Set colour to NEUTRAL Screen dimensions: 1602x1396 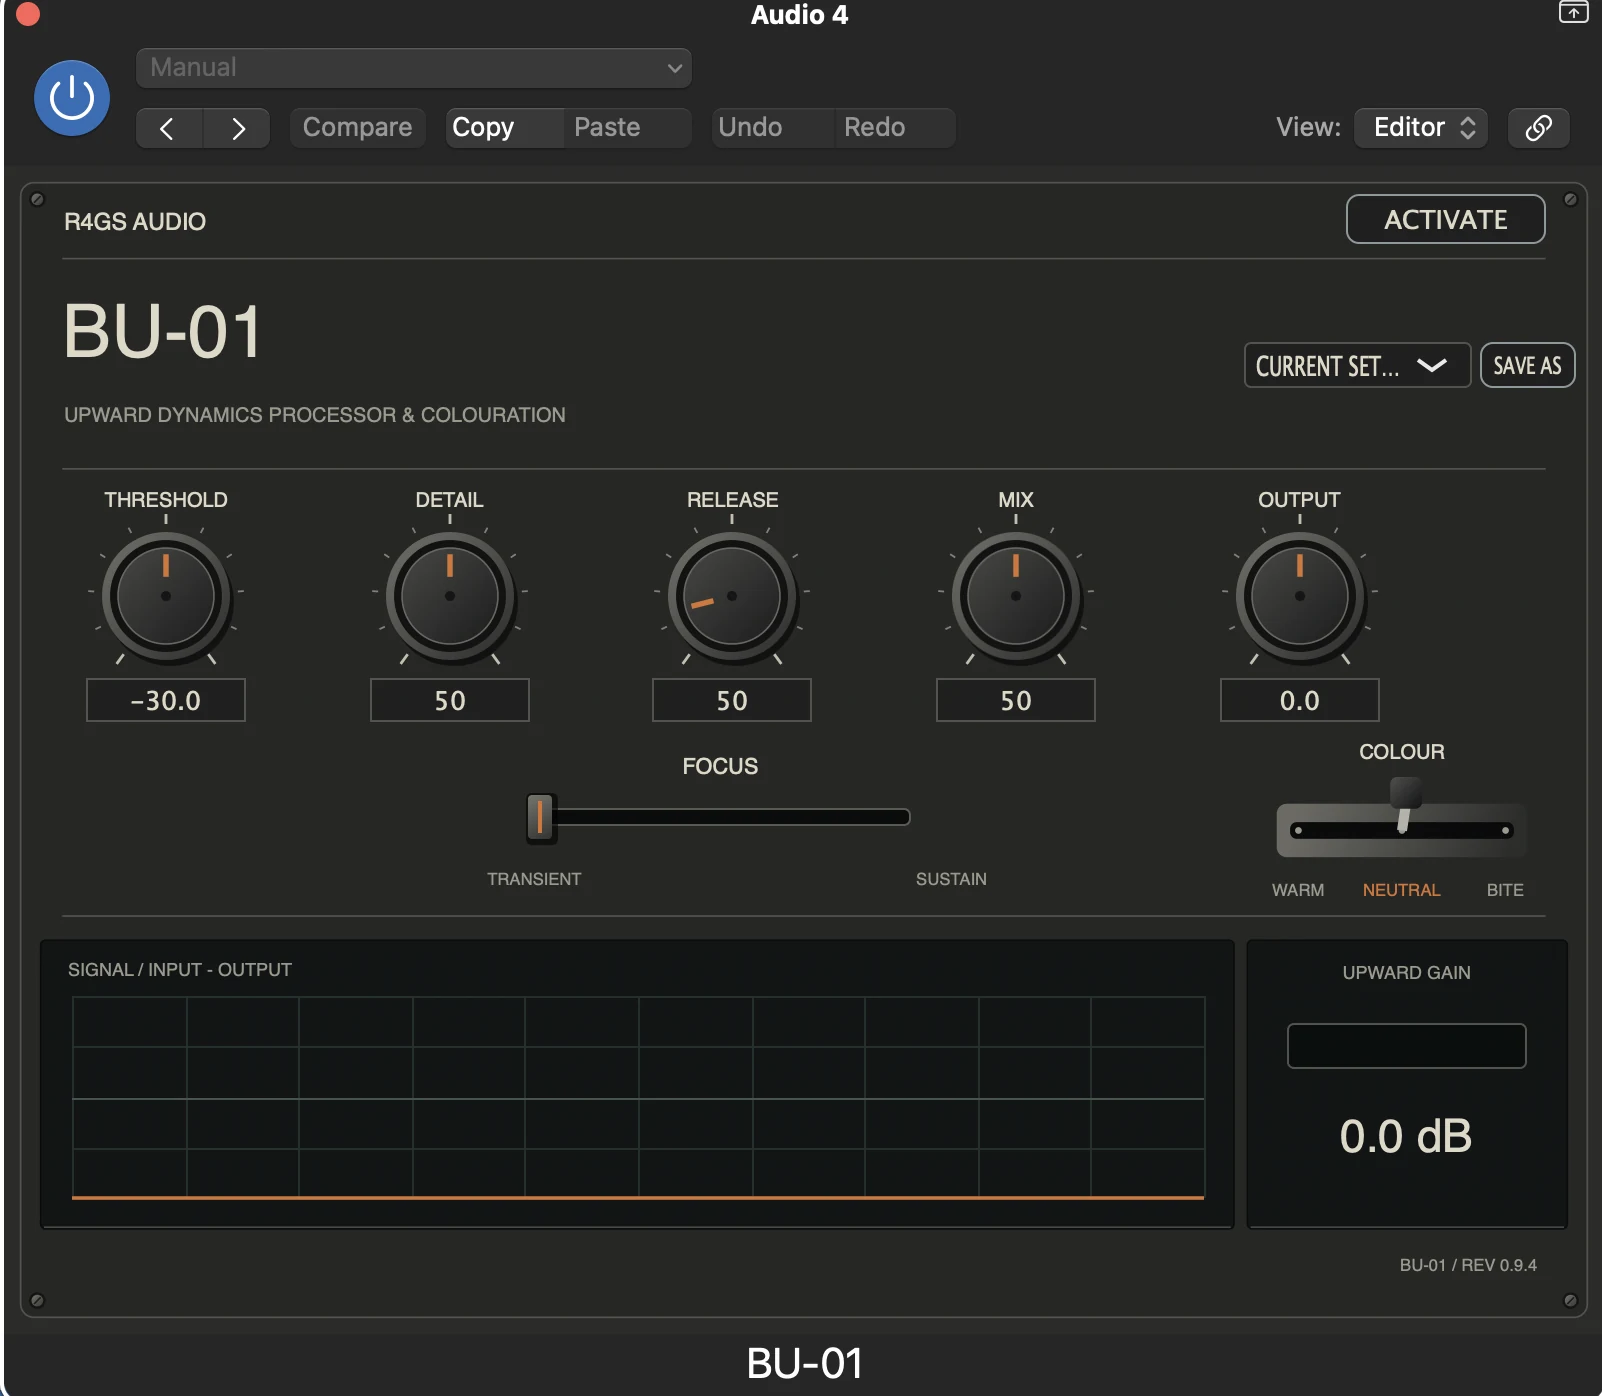(x=1401, y=890)
